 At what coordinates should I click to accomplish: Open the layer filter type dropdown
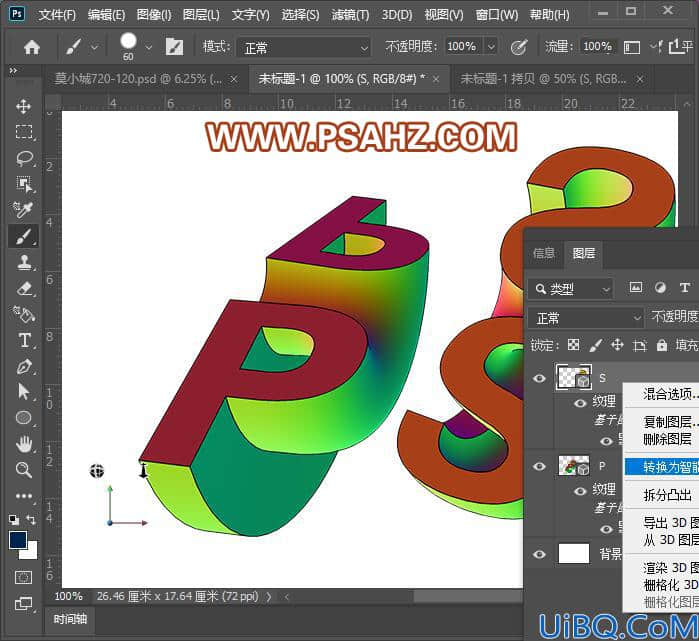click(571, 289)
